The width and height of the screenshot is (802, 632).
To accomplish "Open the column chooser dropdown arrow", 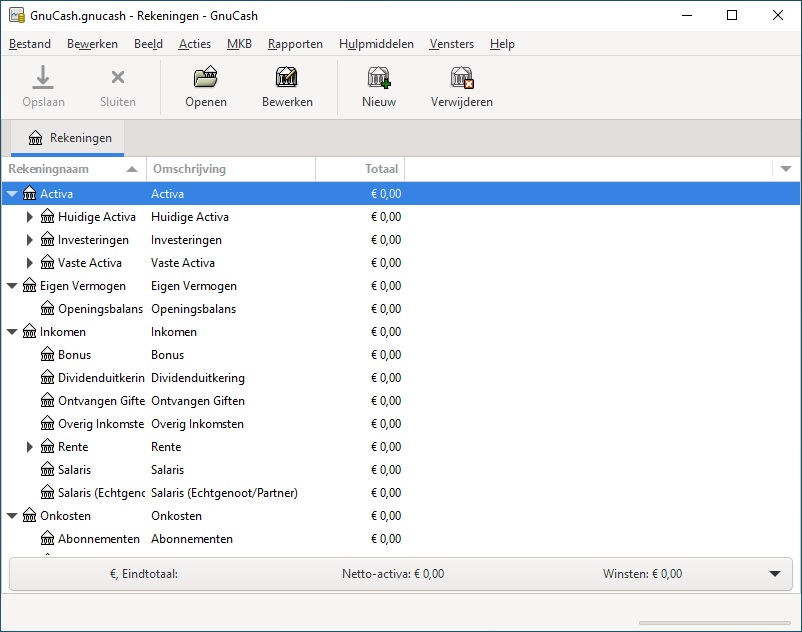I will tap(786, 169).
